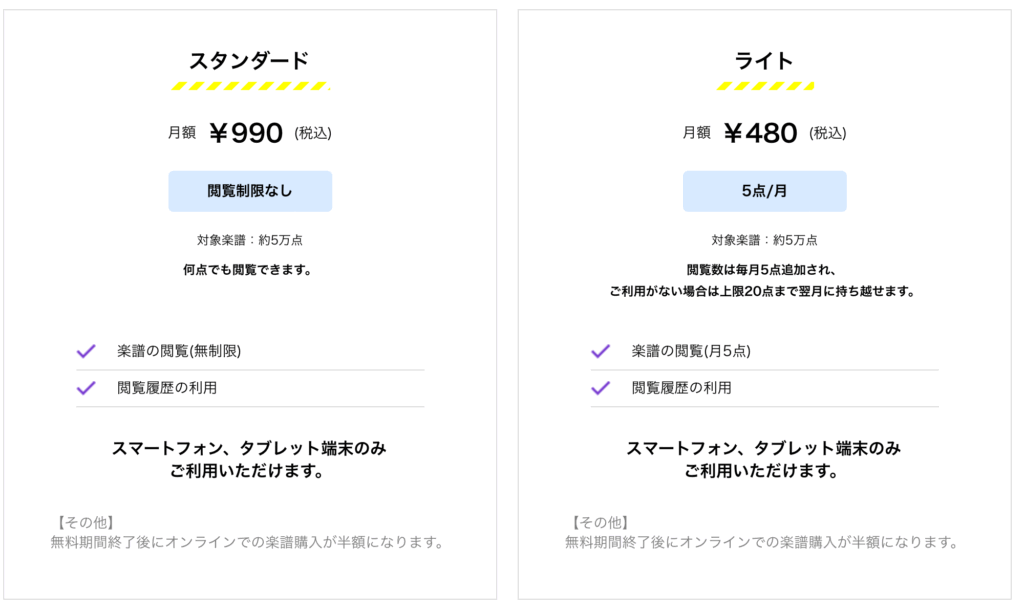Click the ¥990 monthly price
1024x613 pixels.
pos(246,133)
